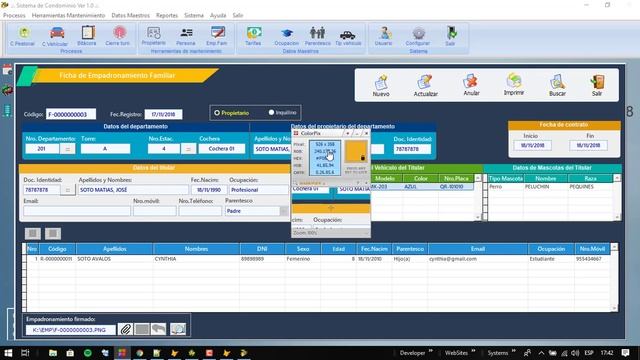Open the Persona toolbar icon
Image resolution: width=640 pixels, height=360 pixels.
(186, 36)
